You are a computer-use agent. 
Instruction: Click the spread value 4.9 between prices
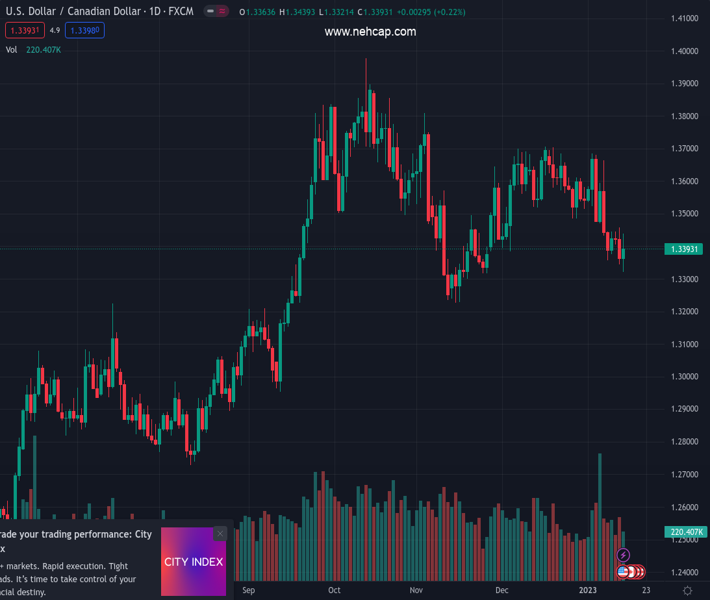tap(55, 31)
